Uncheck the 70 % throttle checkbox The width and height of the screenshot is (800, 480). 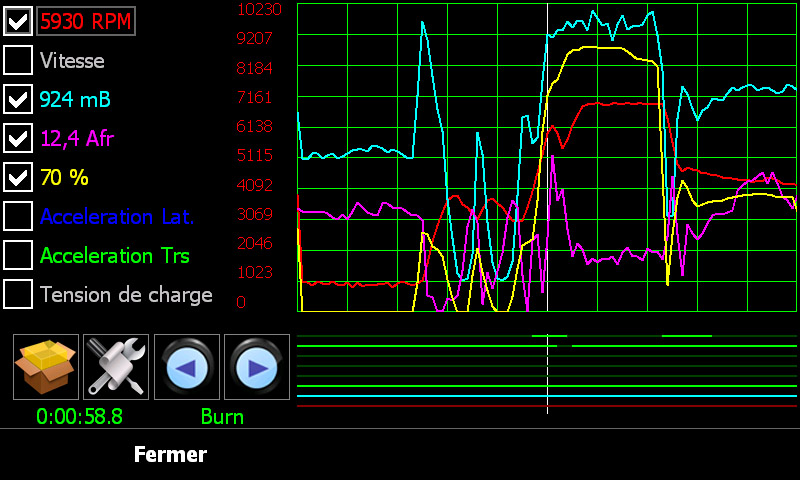18,177
